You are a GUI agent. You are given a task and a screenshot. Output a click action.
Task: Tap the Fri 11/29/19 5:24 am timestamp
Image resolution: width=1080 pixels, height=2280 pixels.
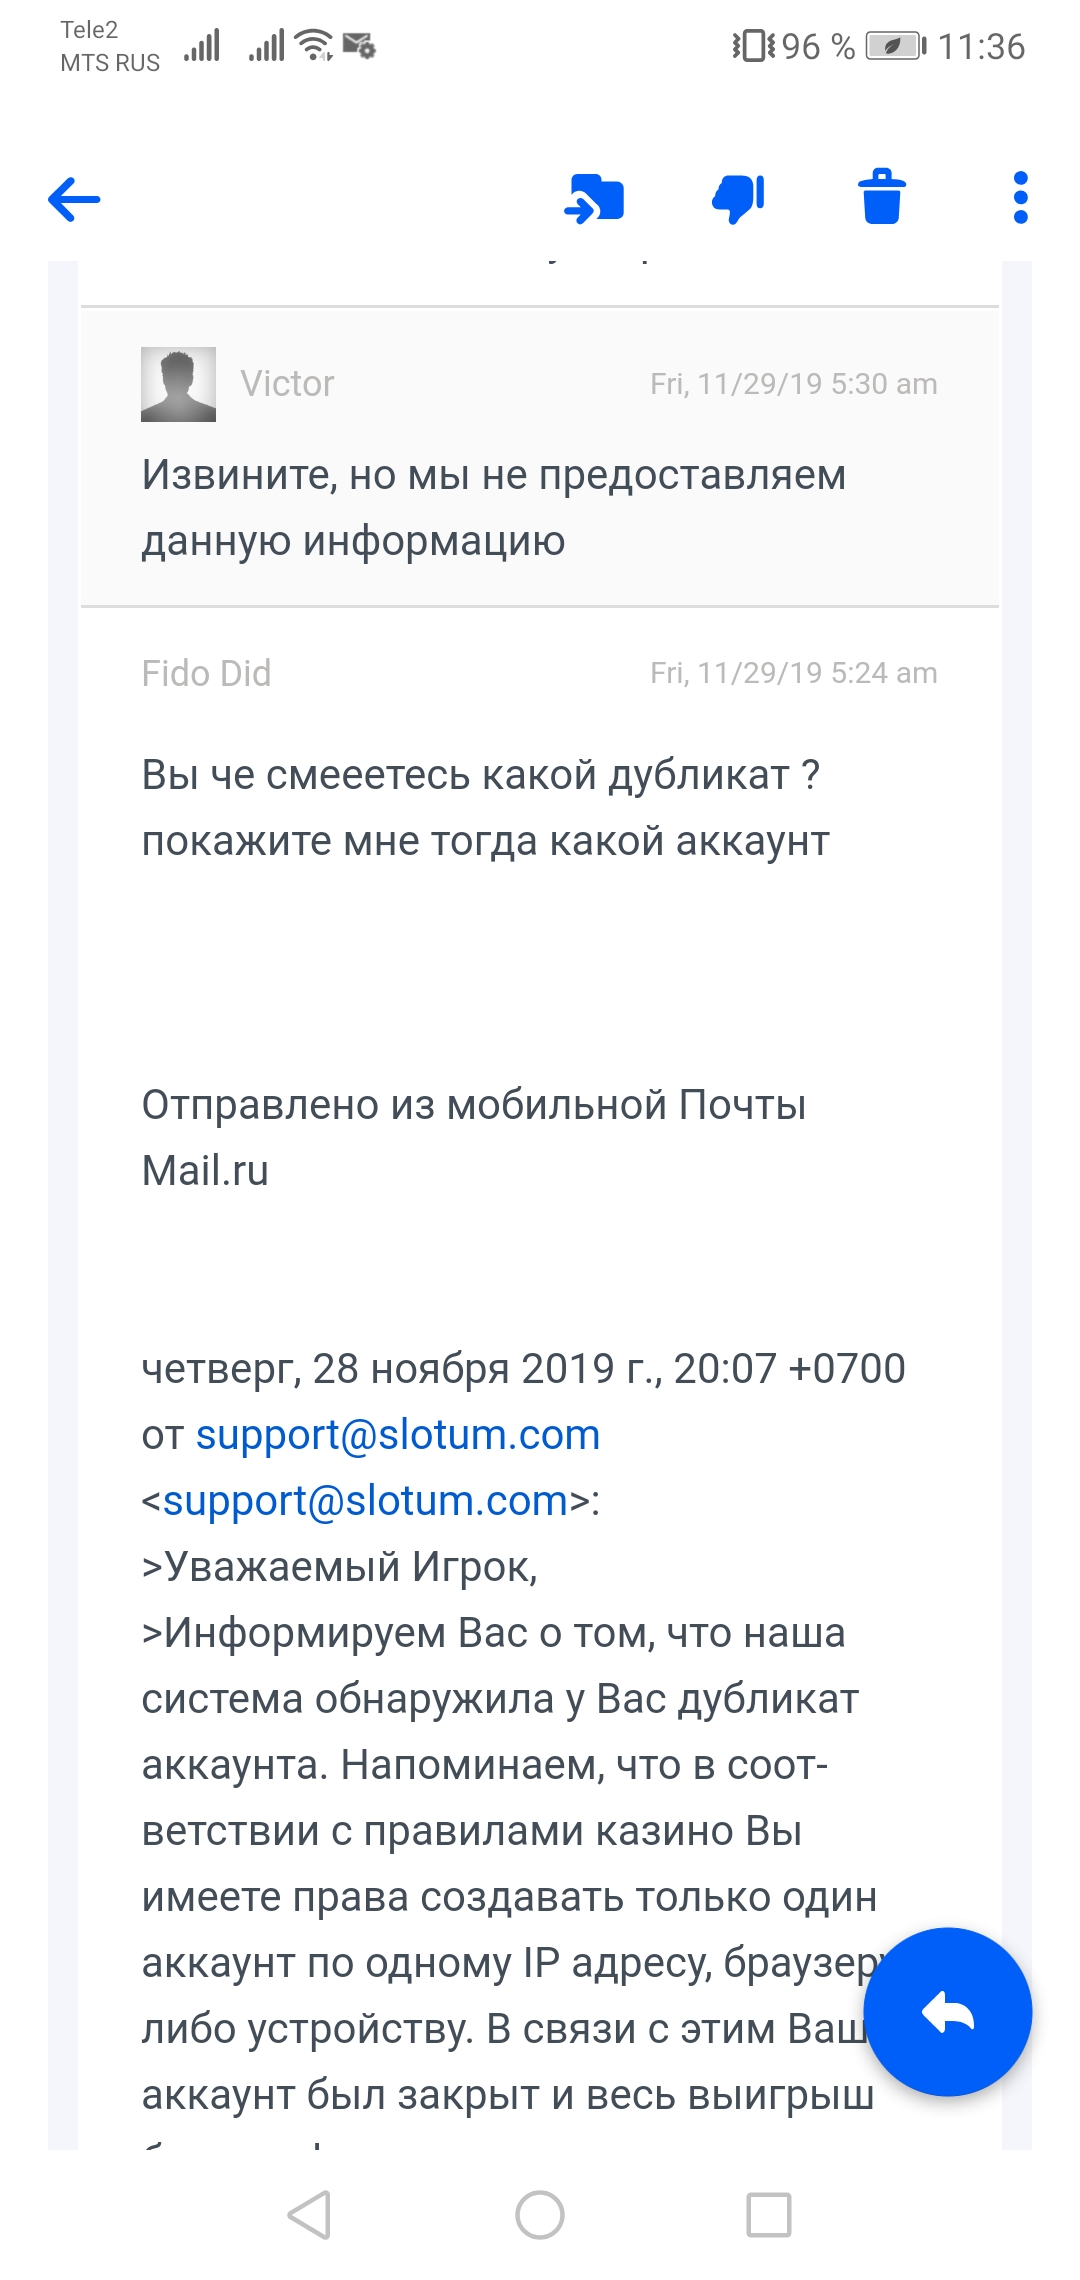pos(794,673)
